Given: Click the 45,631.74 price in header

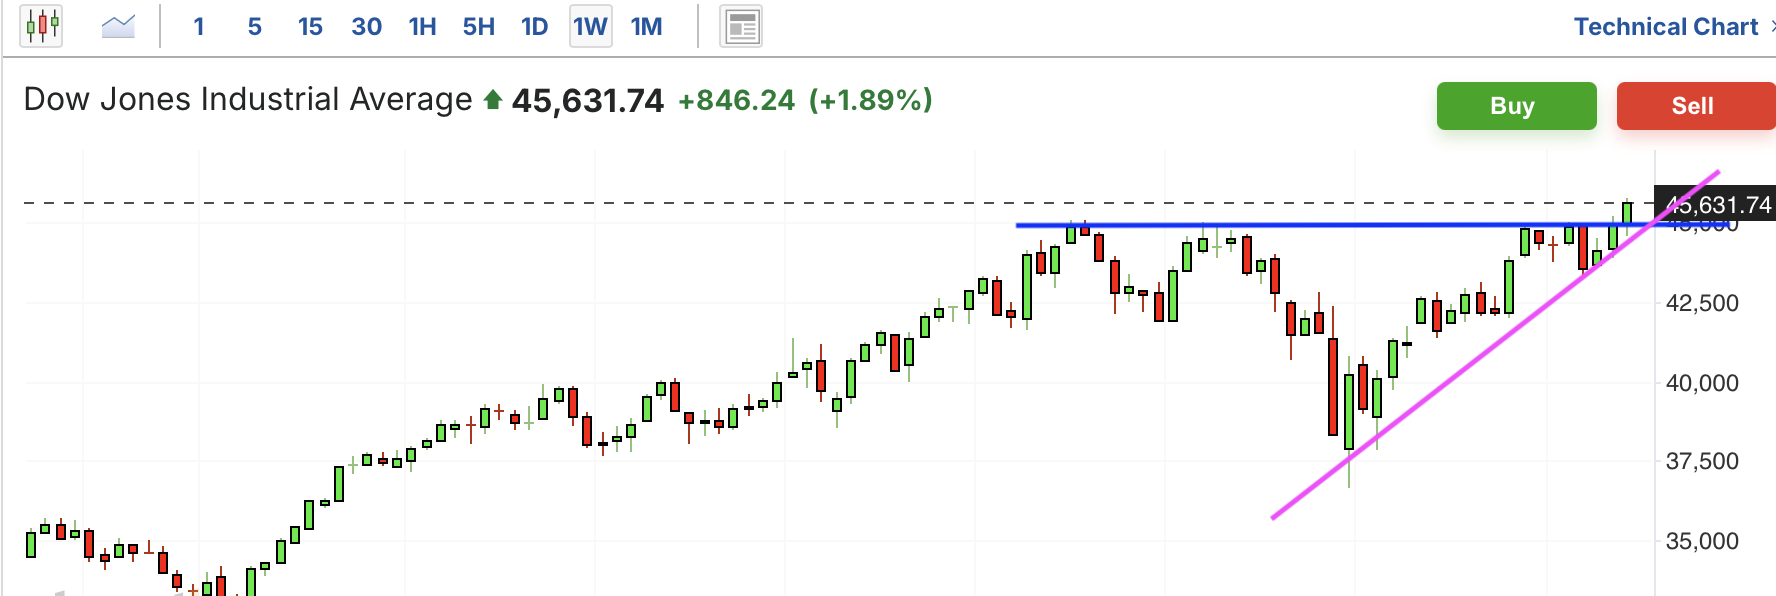Looking at the screenshot, I should 588,100.
